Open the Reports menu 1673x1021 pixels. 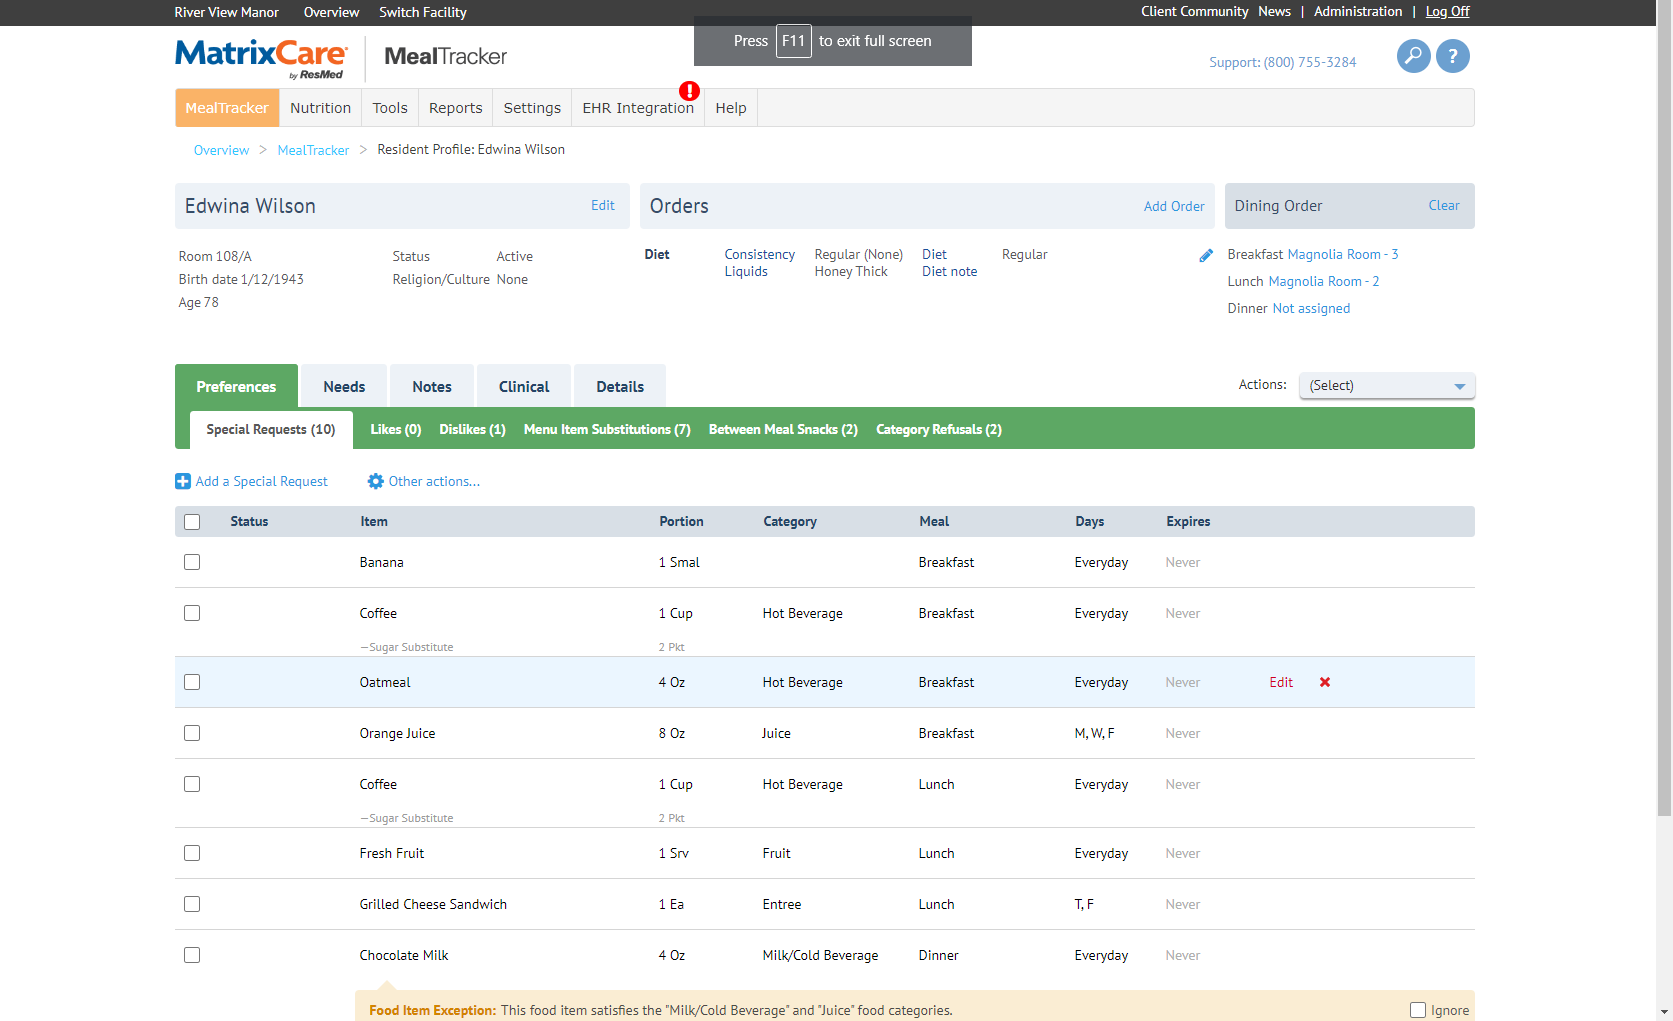455,107
